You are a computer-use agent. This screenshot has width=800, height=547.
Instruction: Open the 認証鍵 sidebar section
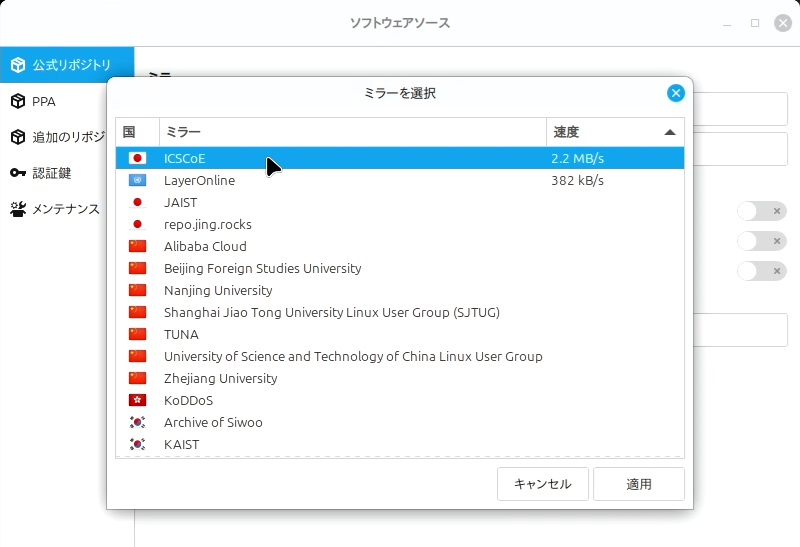tap(52, 173)
